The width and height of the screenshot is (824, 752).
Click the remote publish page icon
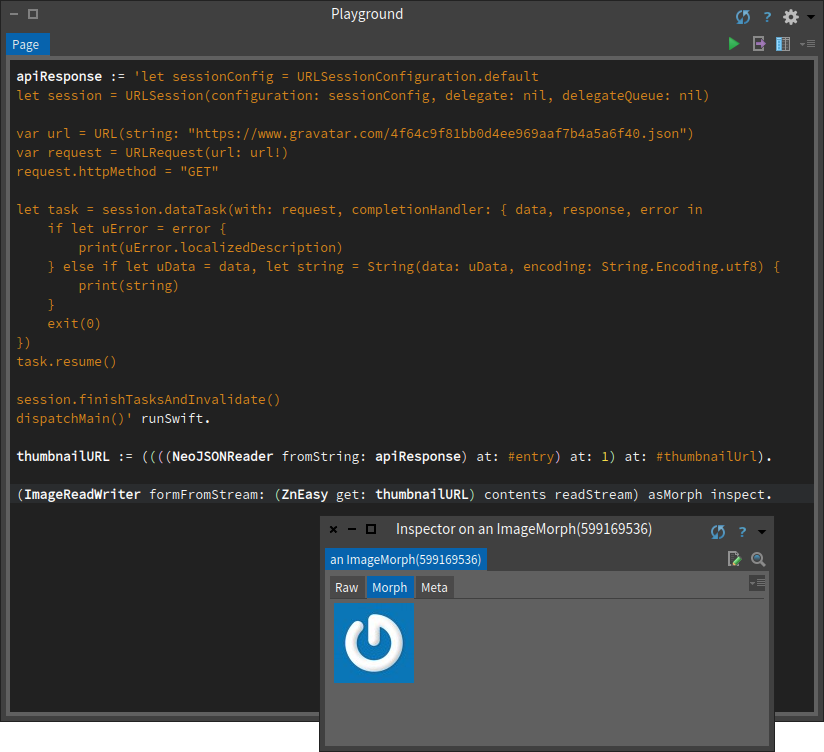[x=759, y=44]
